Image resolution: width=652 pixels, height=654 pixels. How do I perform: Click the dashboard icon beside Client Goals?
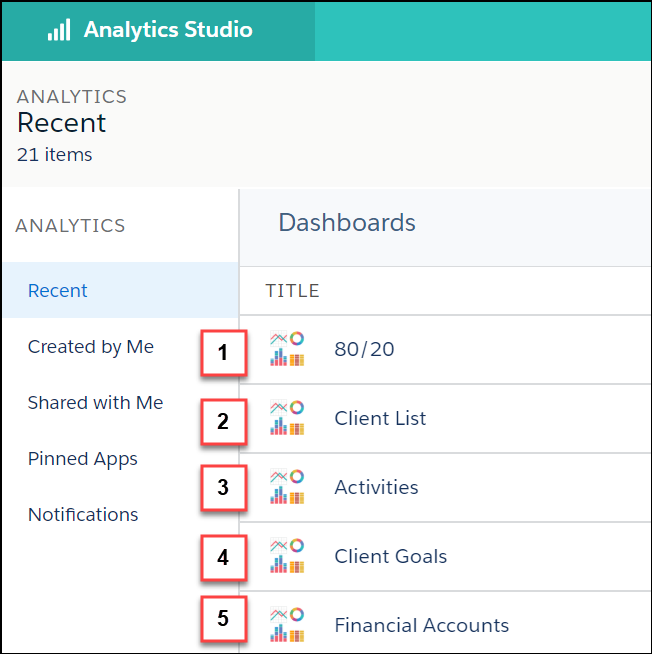pos(287,556)
